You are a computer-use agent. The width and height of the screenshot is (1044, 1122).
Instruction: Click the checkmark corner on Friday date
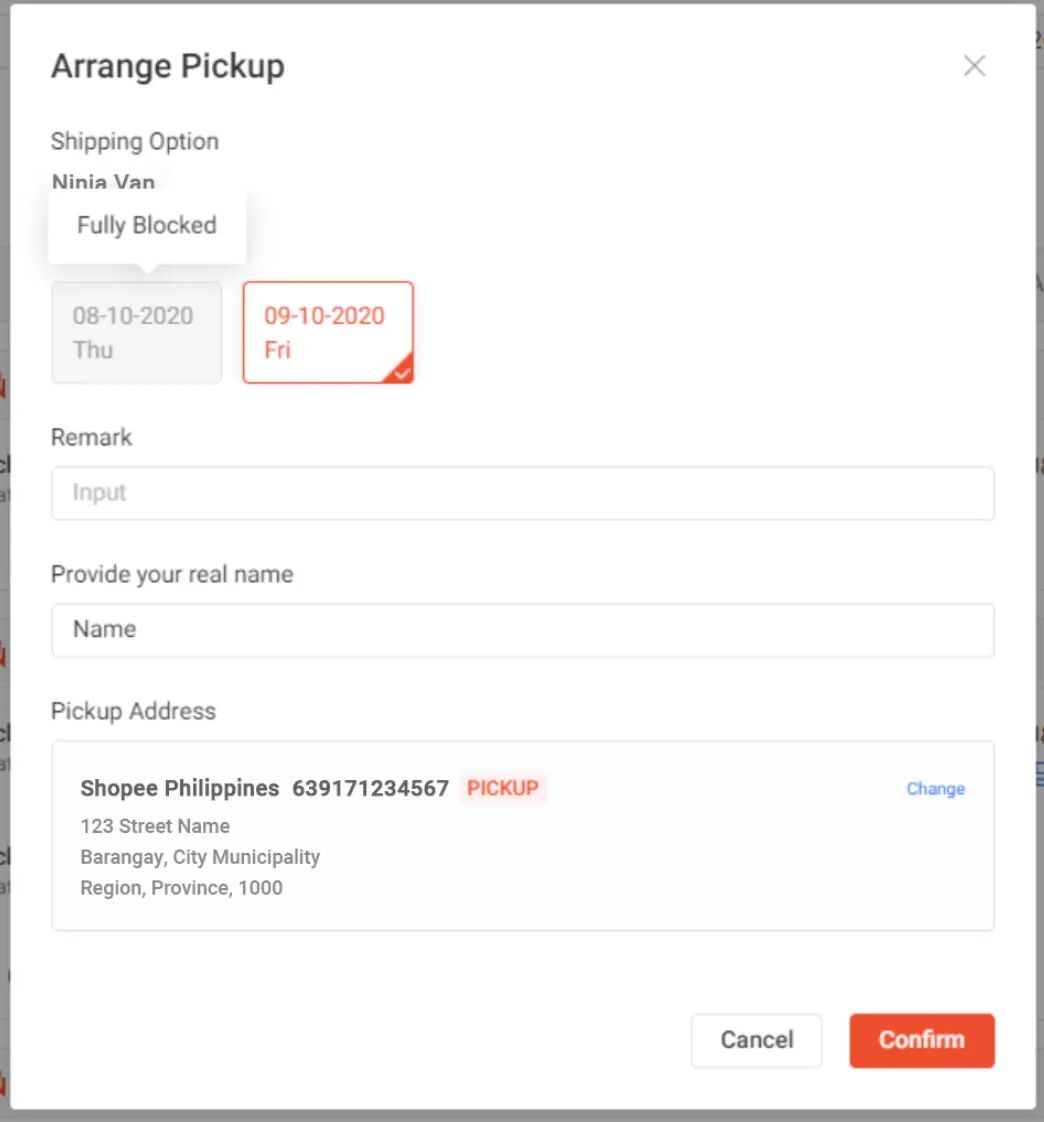tap(402, 373)
